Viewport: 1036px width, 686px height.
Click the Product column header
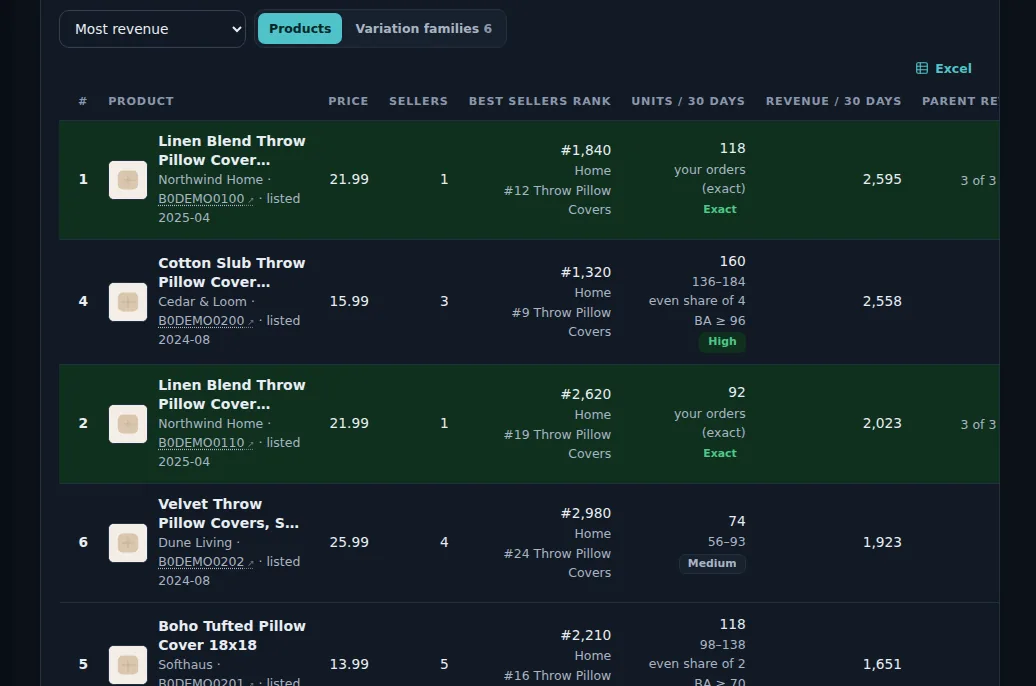tap(141, 101)
